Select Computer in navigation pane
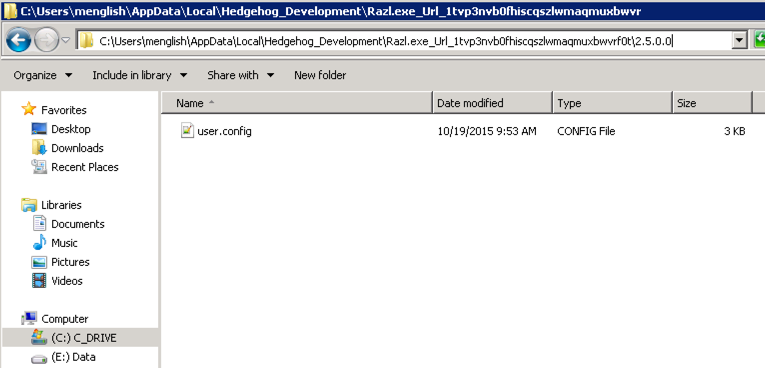 click(65, 319)
